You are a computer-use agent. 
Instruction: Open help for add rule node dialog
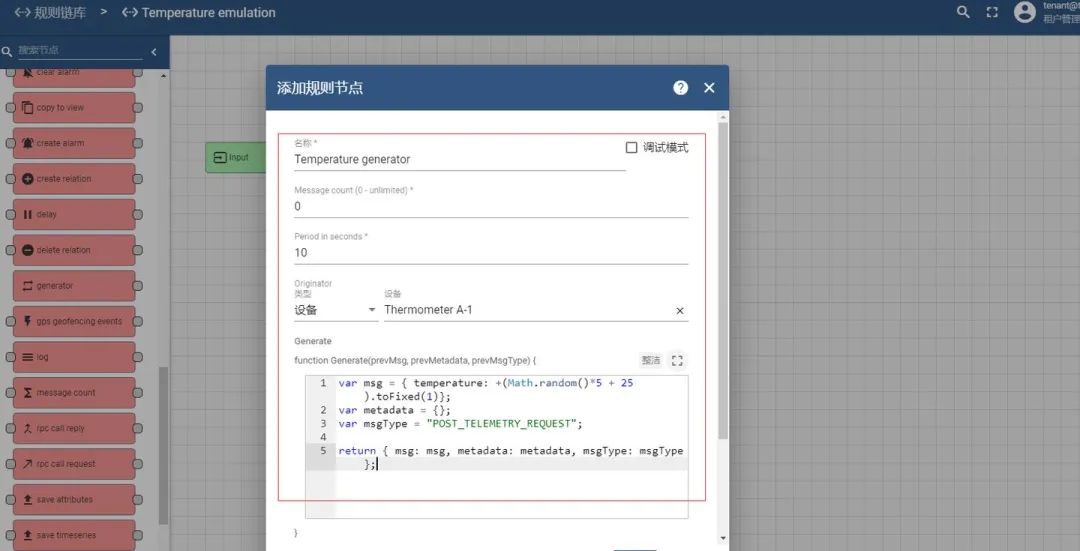681,87
